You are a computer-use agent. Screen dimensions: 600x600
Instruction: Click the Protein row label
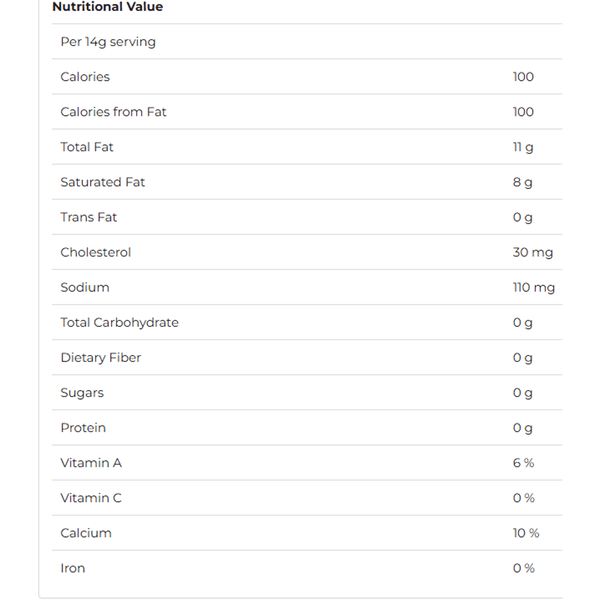click(x=83, y=427)
